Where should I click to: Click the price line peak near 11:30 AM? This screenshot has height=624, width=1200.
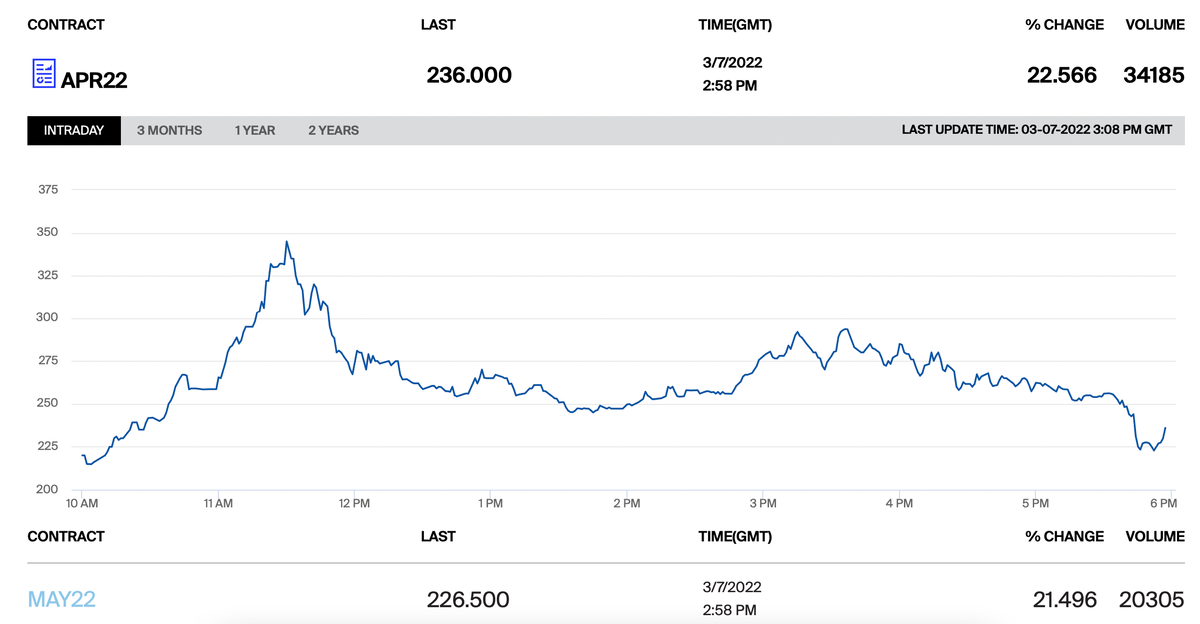point(286,242)
